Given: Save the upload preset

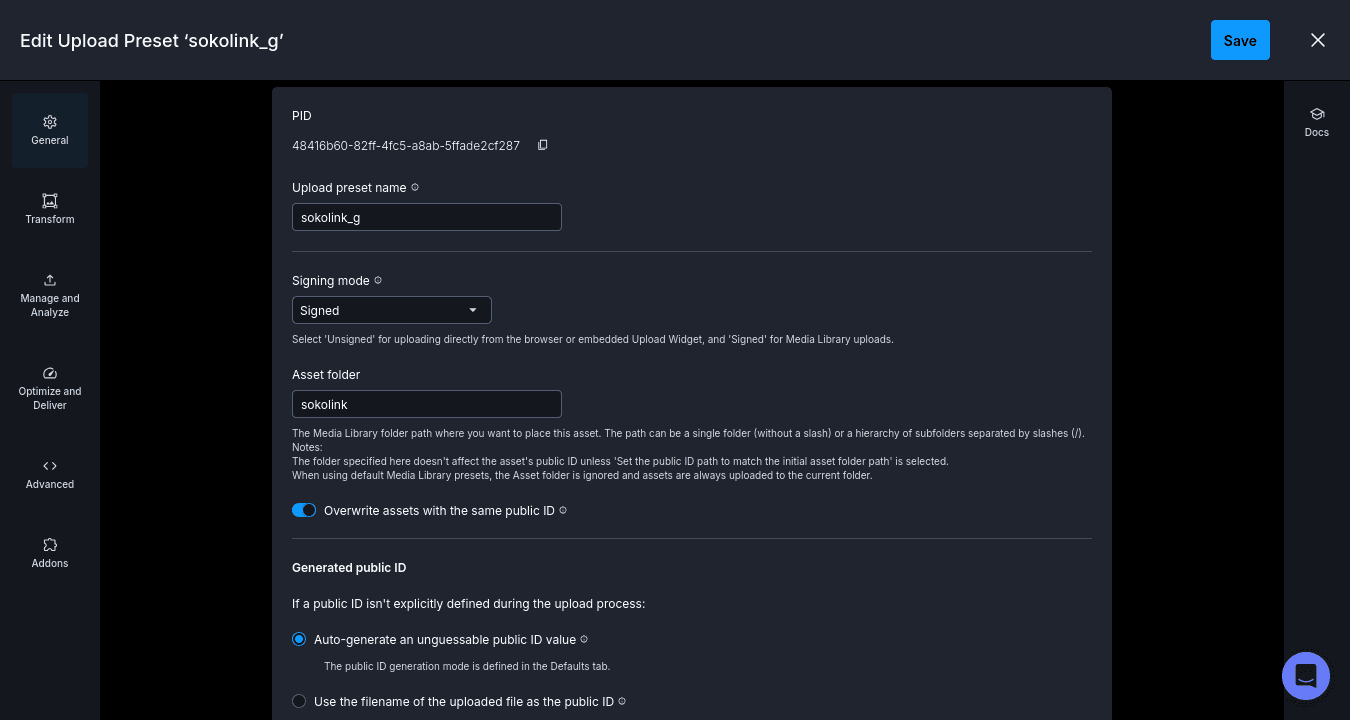Looking at the screenshot, I should point(1240,40).
